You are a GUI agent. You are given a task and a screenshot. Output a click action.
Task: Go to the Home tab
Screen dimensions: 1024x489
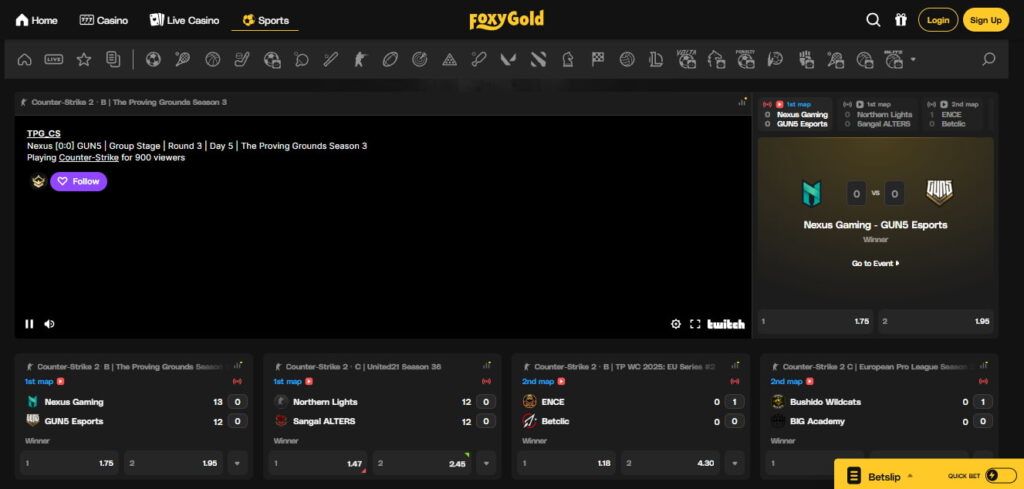(37, 20)
